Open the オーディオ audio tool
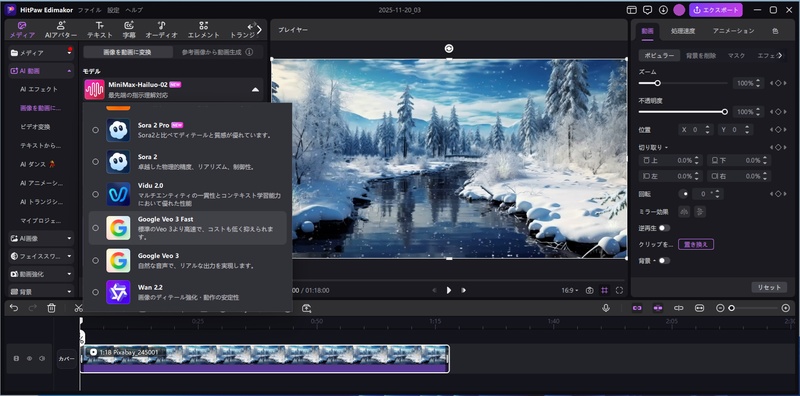 (x=161, y=30)
